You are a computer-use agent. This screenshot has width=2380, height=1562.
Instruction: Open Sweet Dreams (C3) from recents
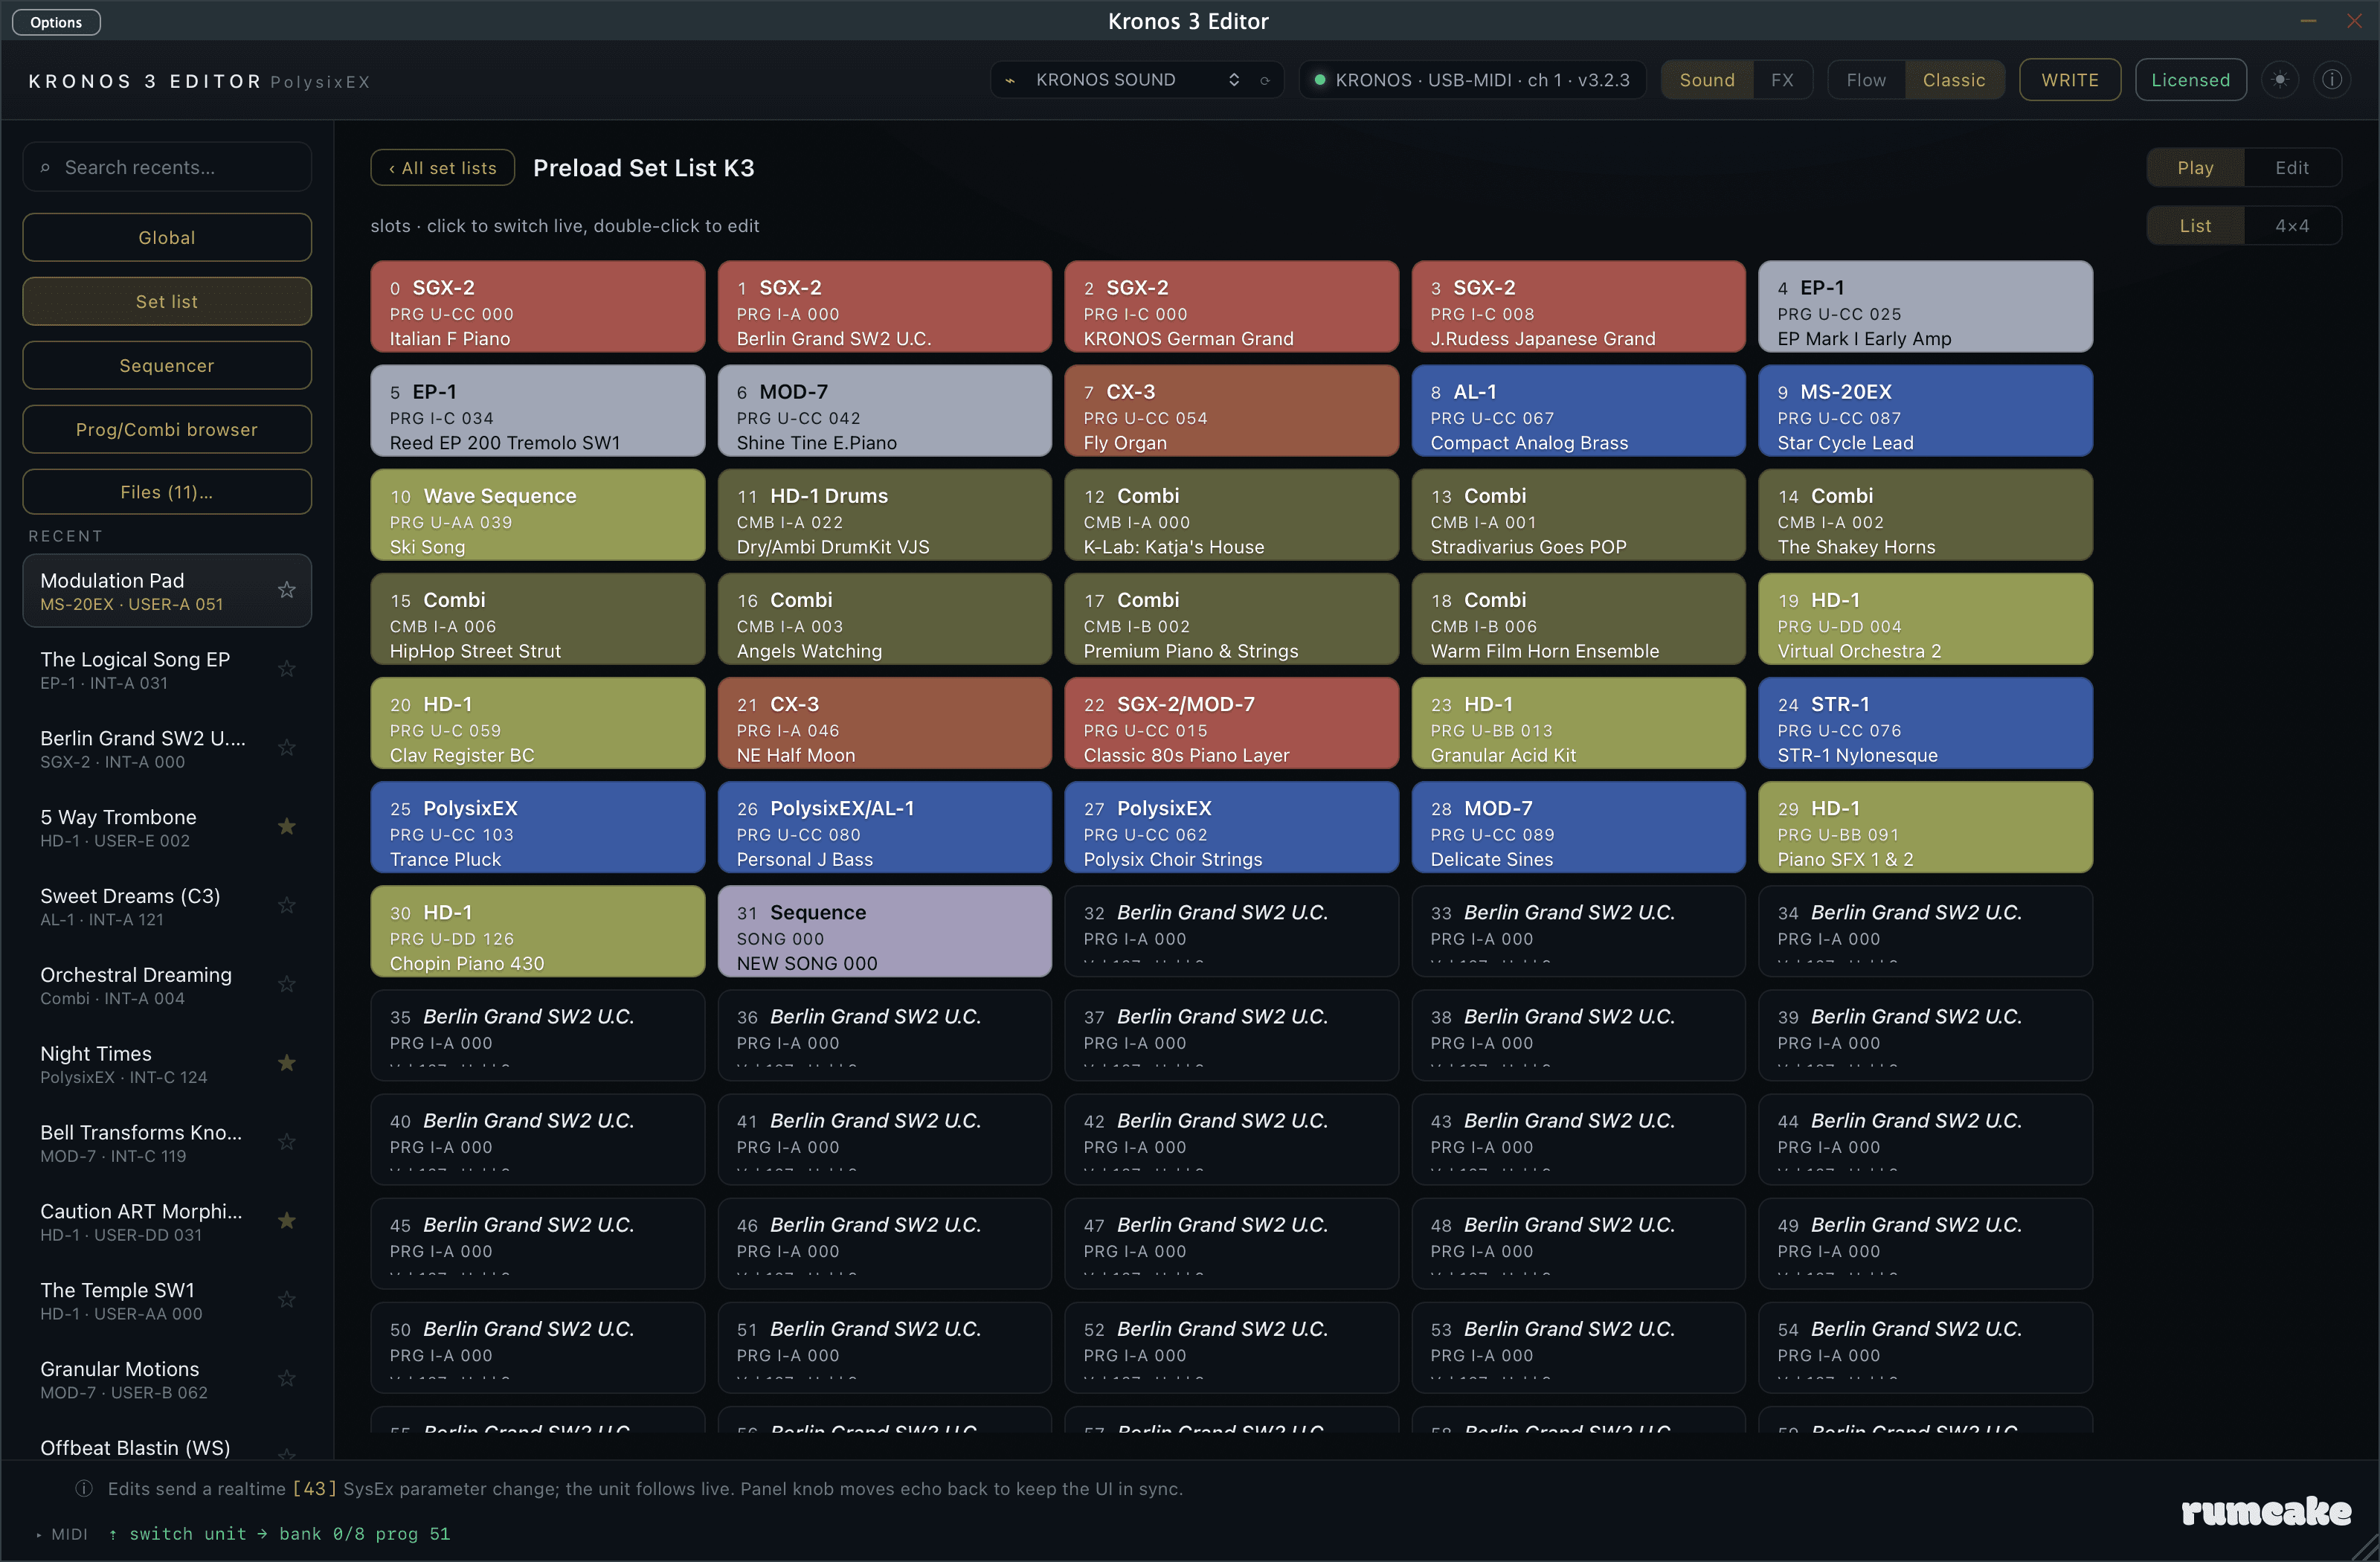tap(167, 906)
